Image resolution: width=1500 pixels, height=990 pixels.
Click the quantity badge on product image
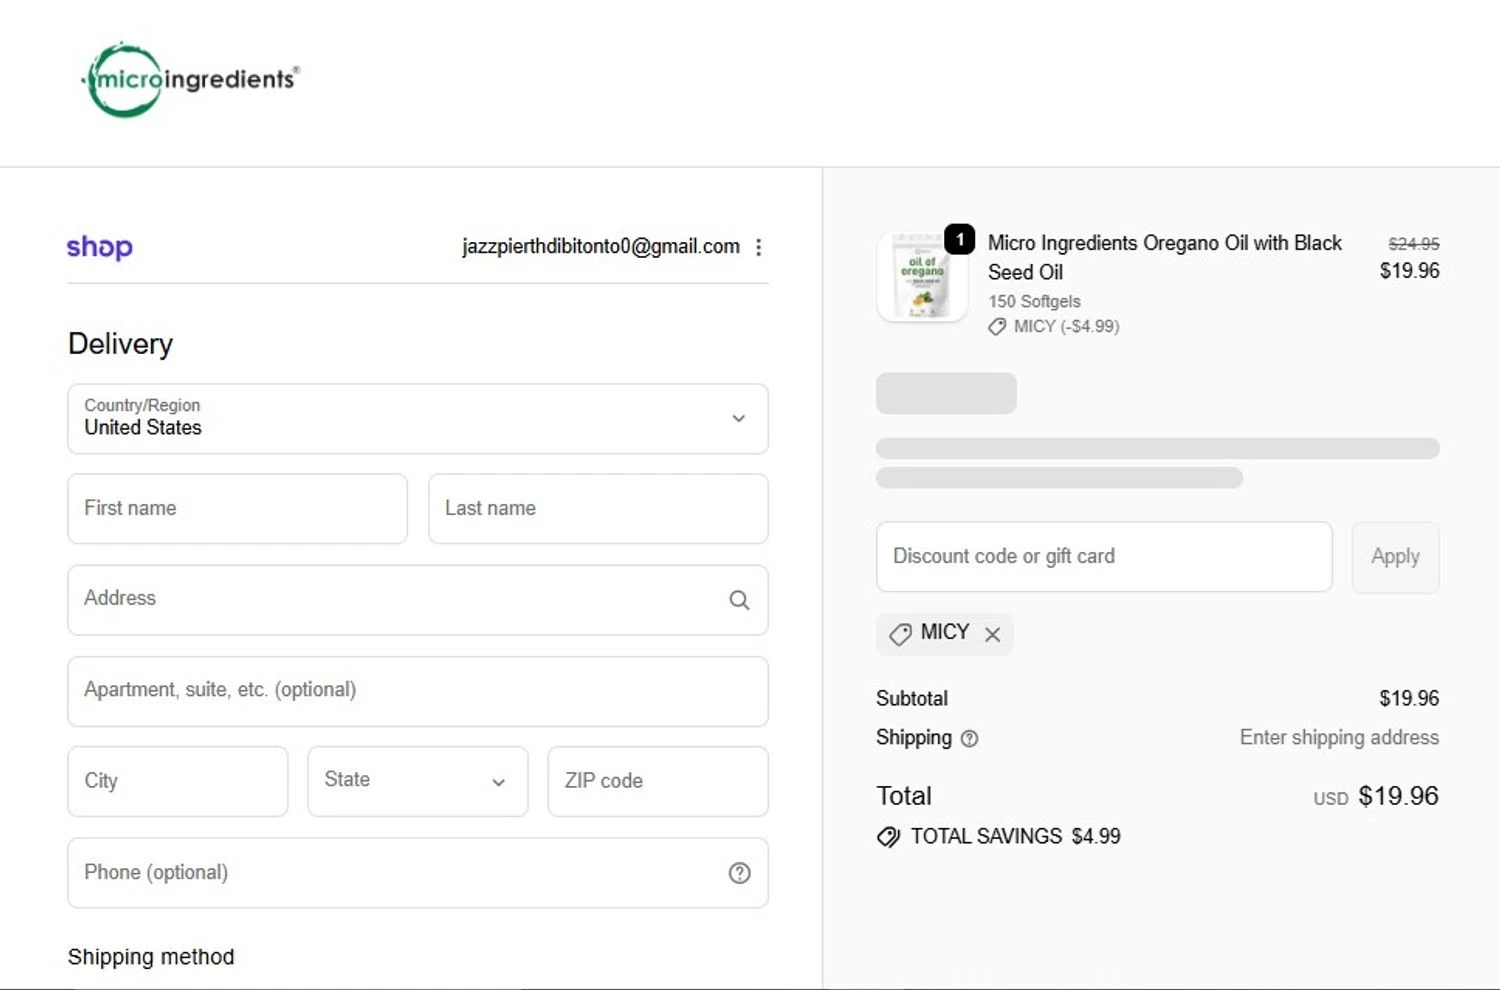(960, 239)
